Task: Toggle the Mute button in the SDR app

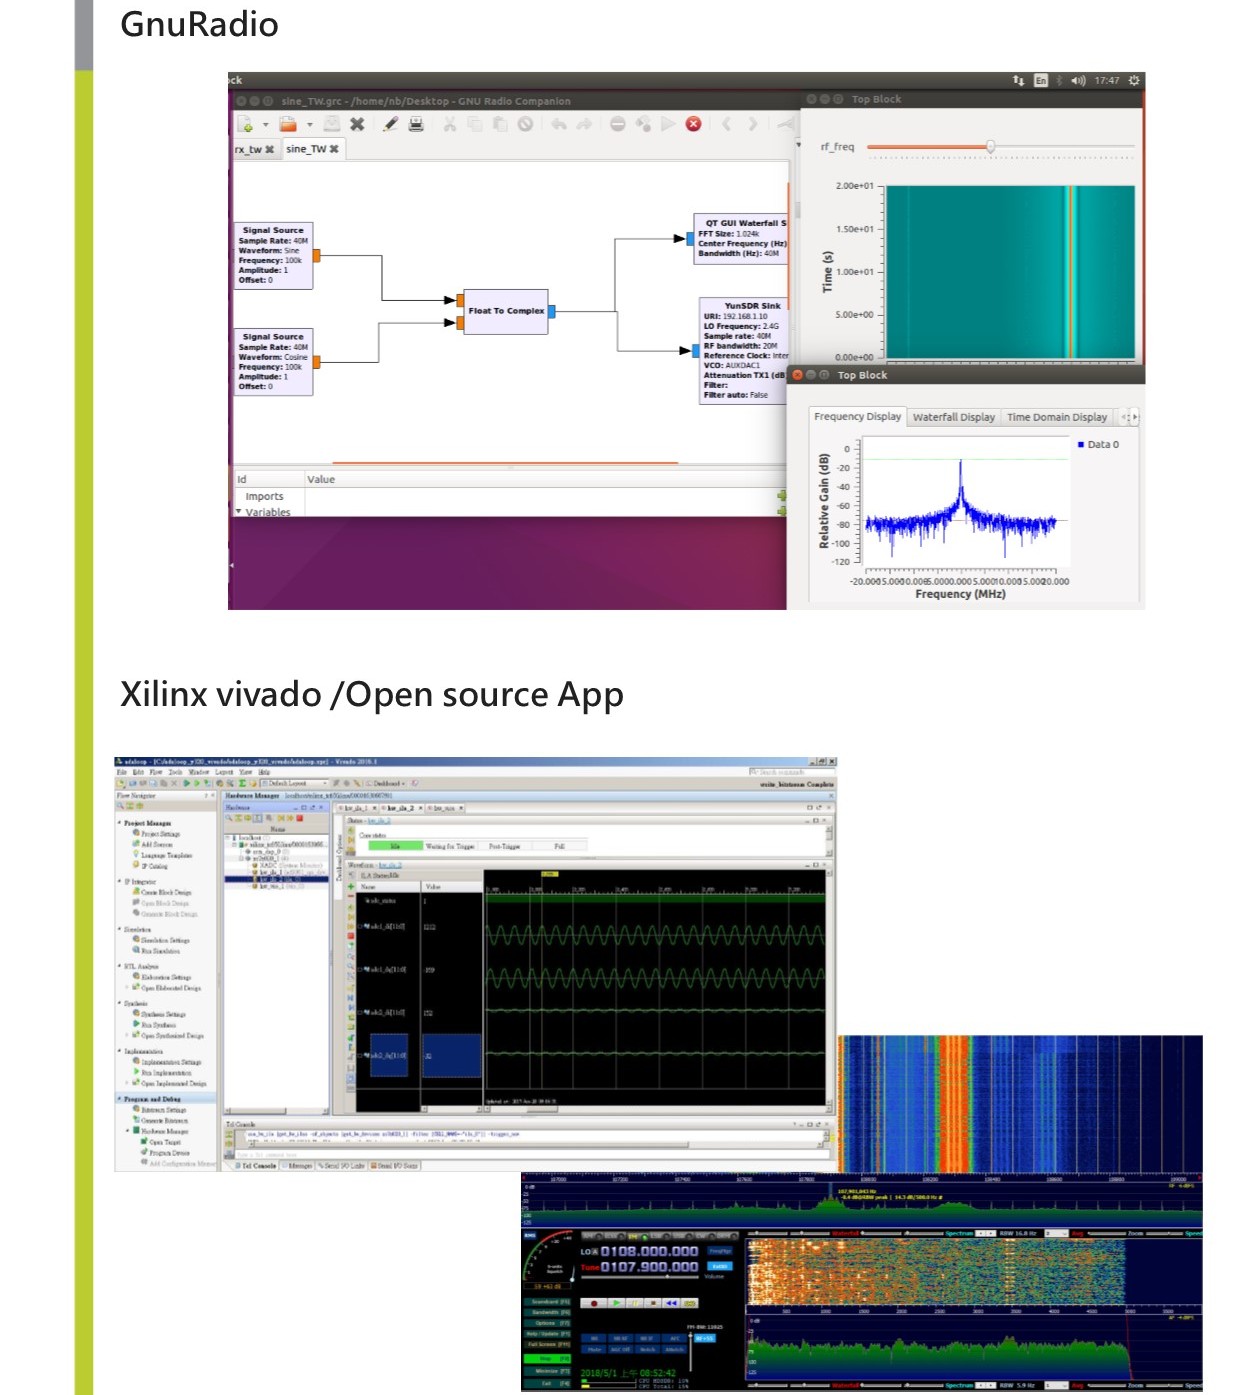Action: coord(594,1349)
